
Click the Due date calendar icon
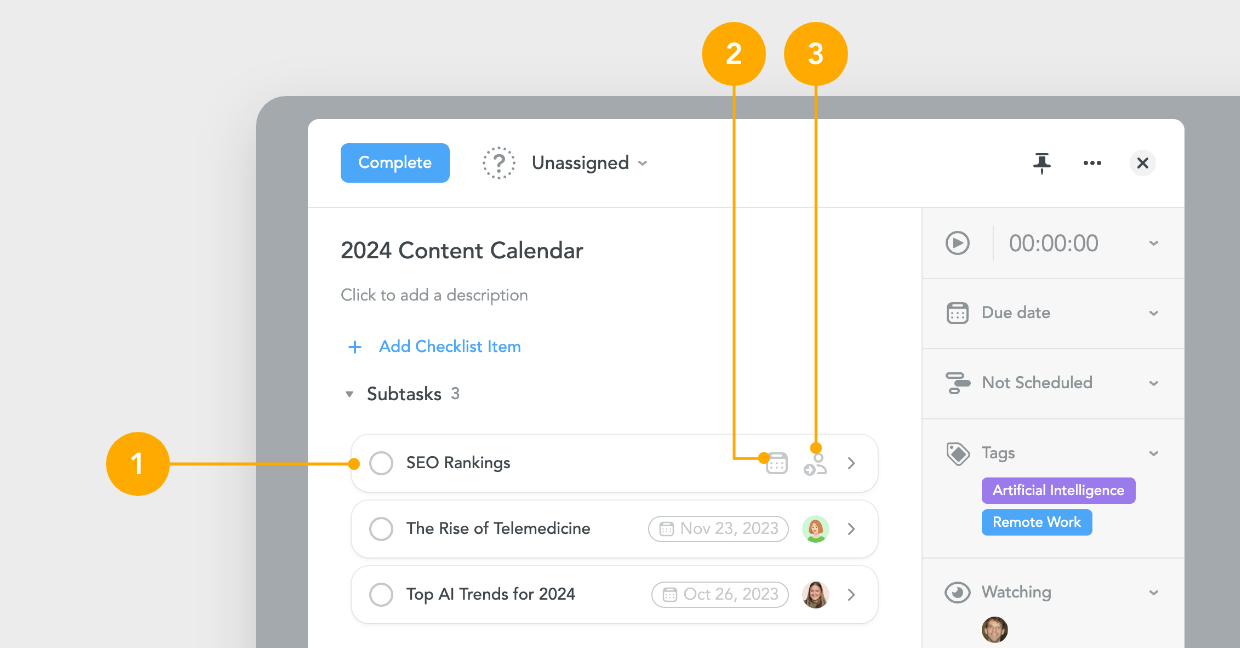point(958,312)
